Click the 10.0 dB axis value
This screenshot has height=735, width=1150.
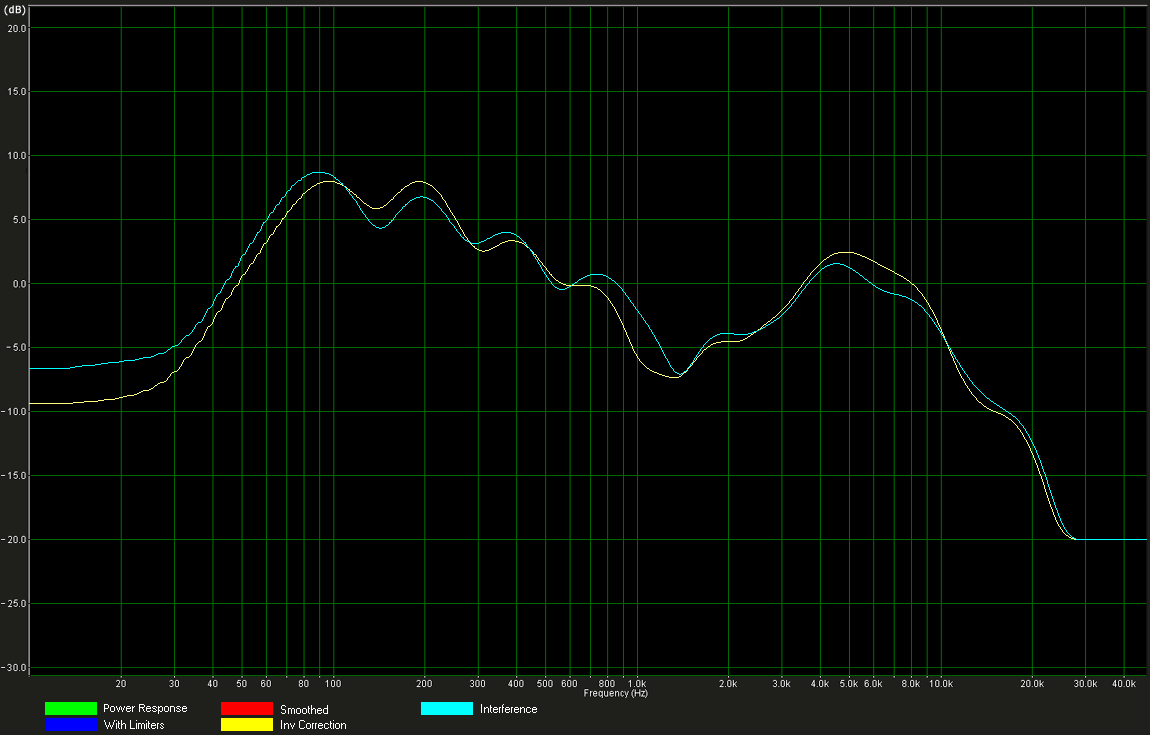click(x=17, y=156)
